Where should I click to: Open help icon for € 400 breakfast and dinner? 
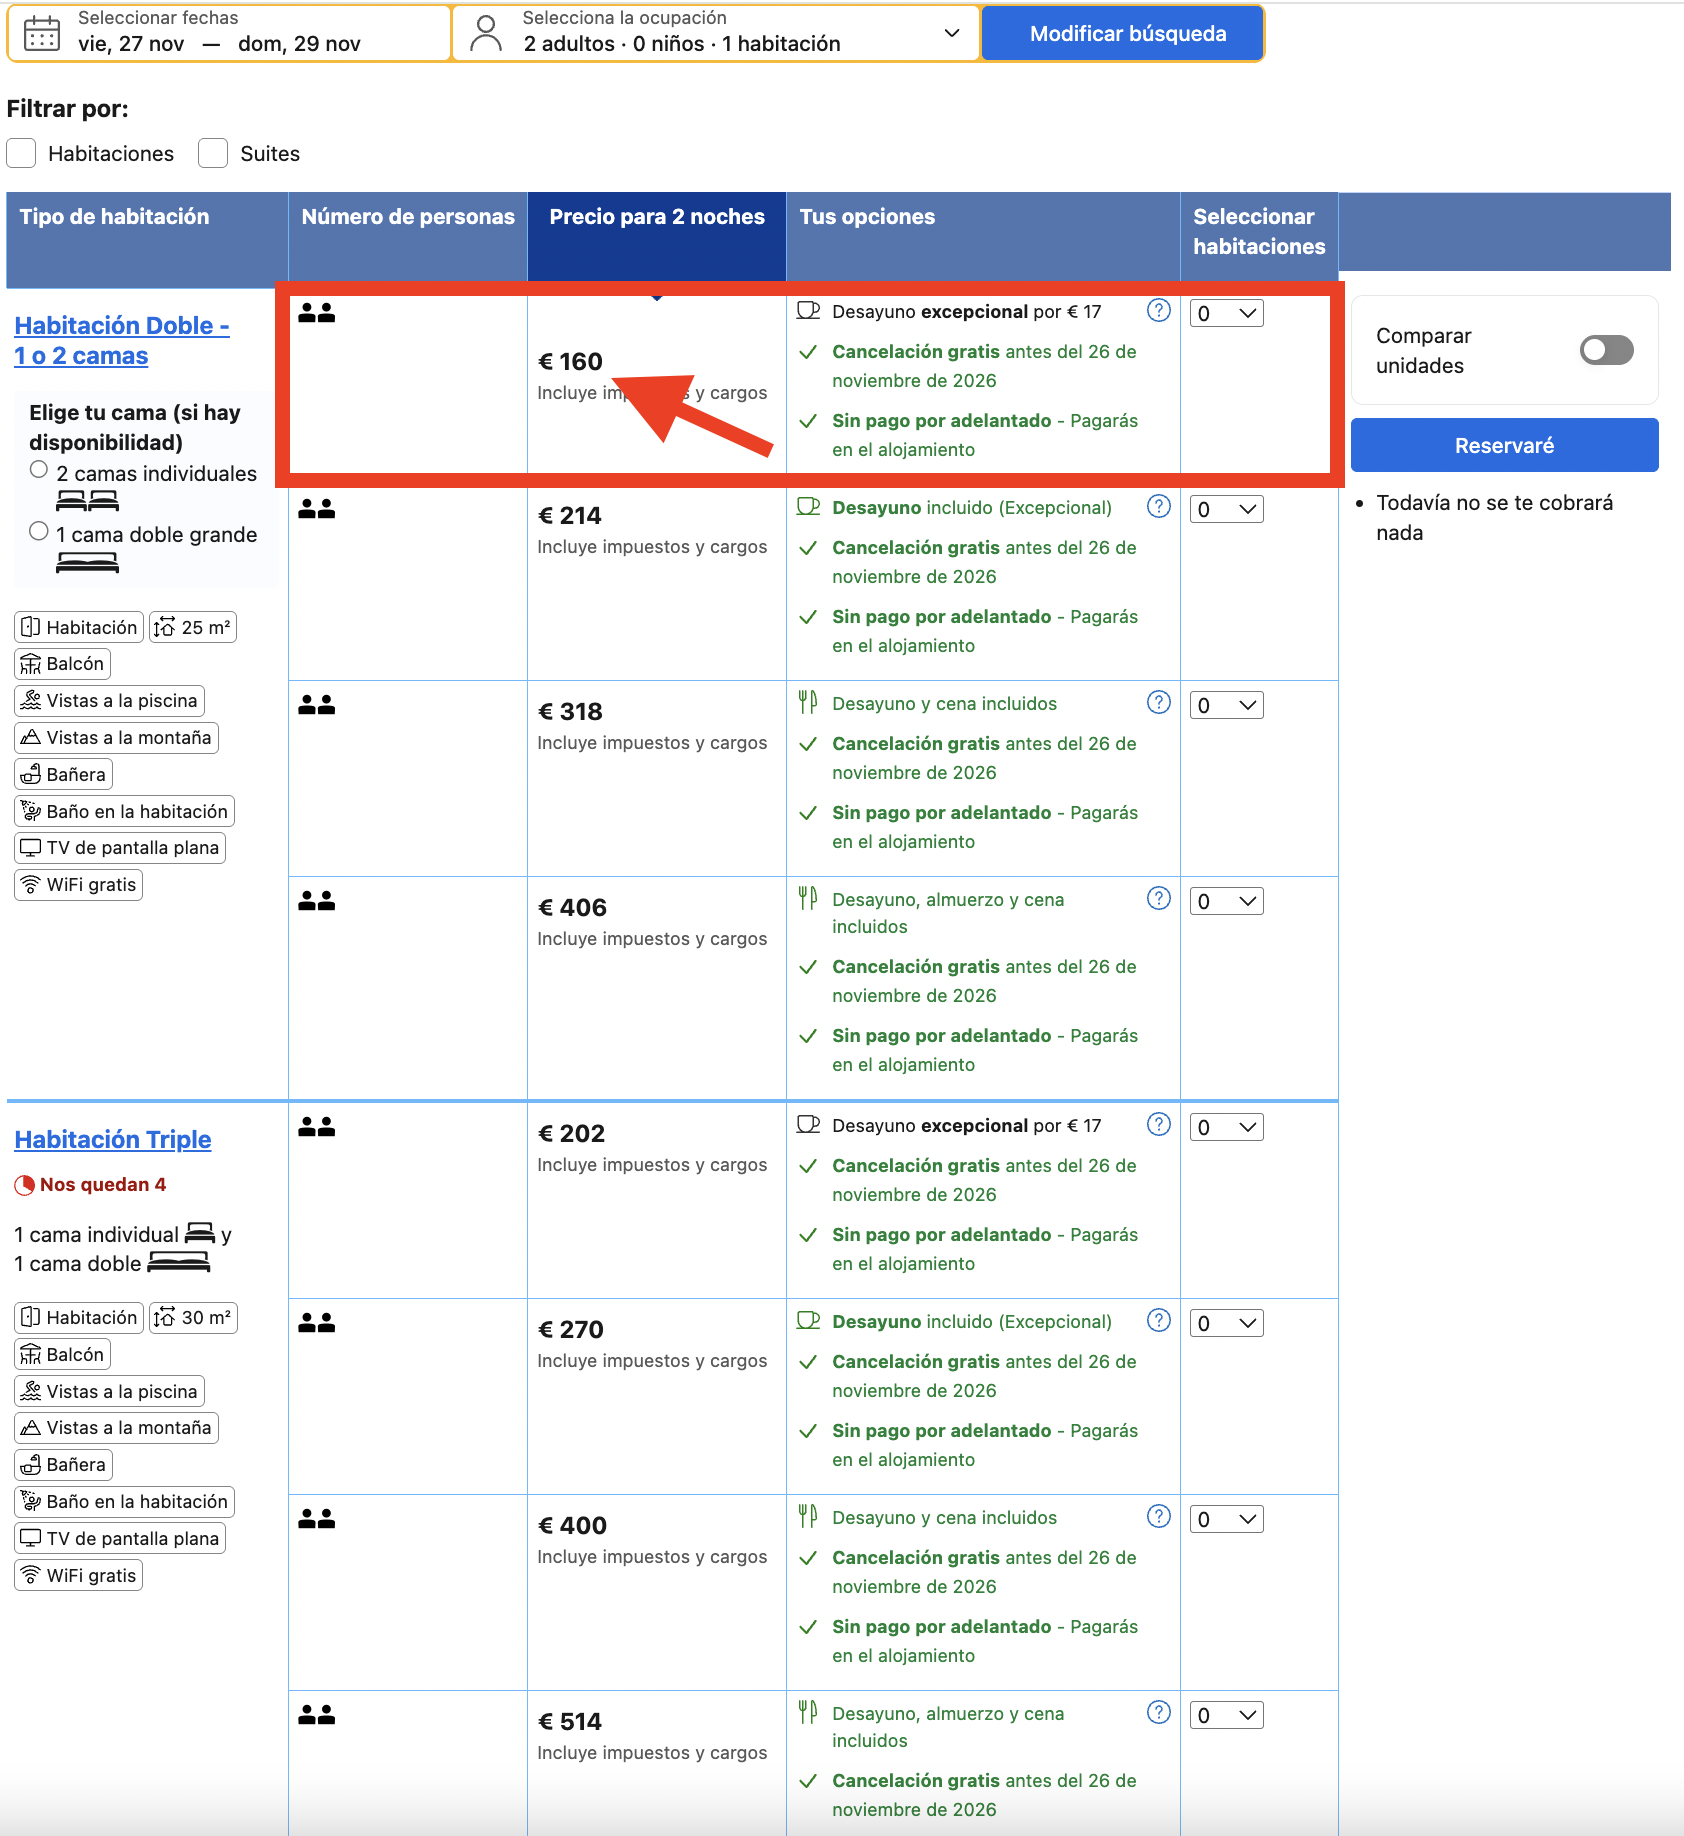coord(1158,1517)
